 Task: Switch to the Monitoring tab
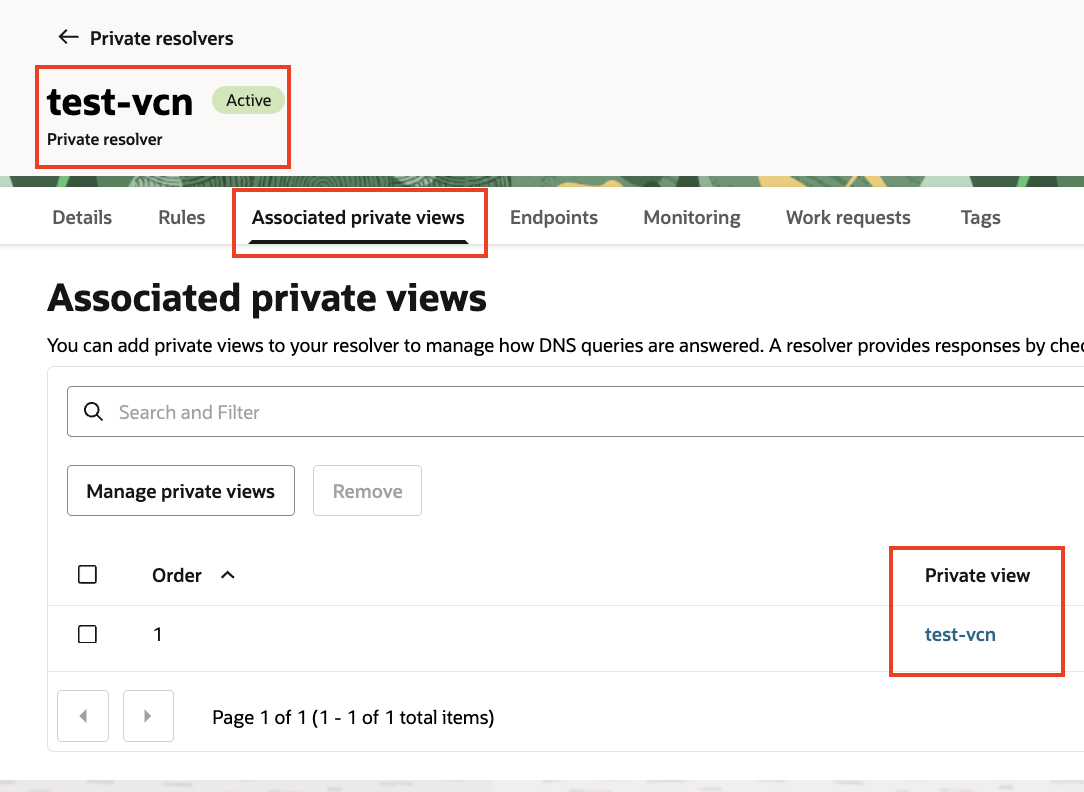692,218
